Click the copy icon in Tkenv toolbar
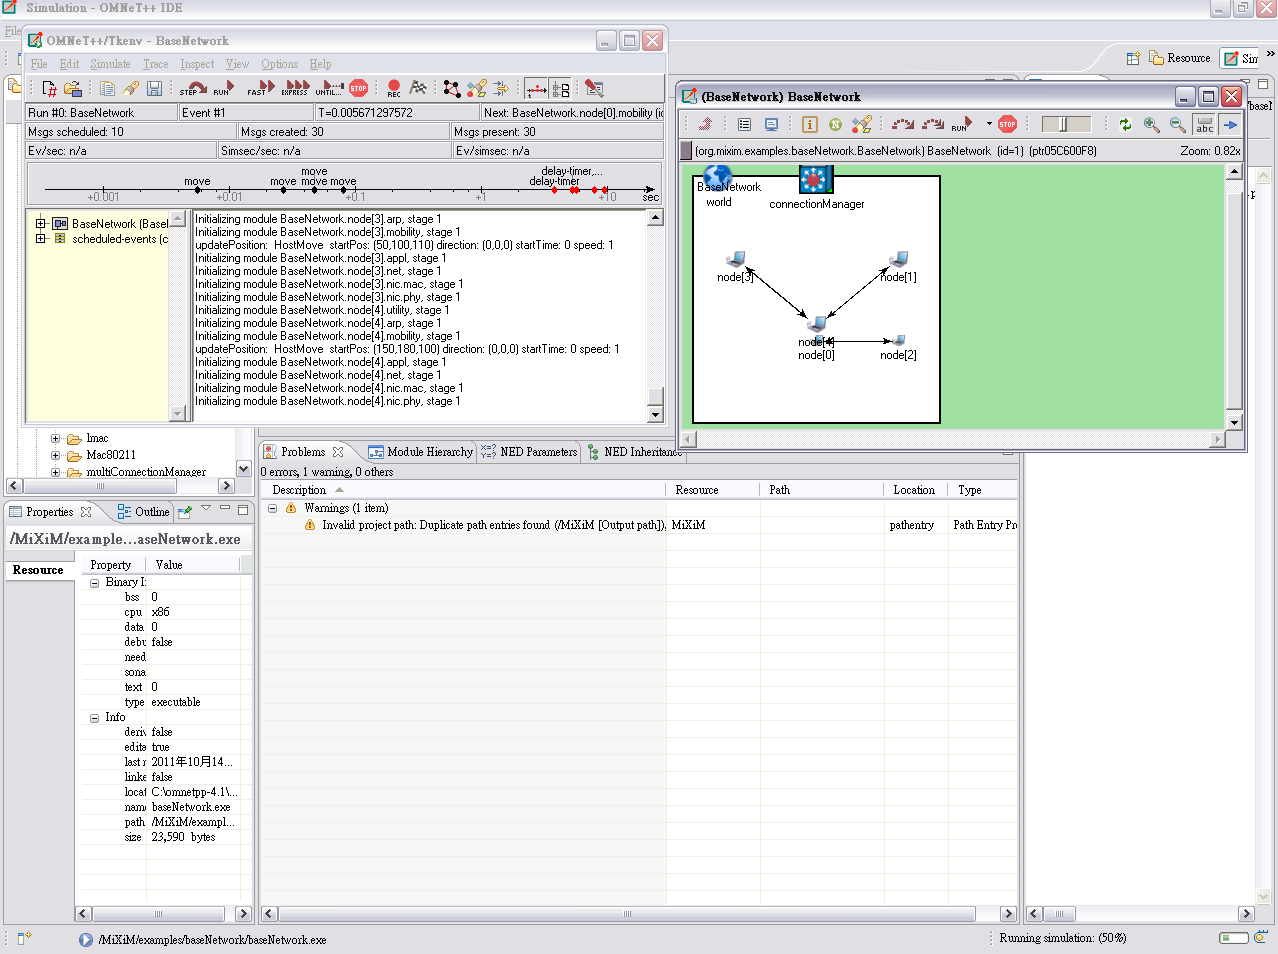The width and height of the screenshot is (1278, 954). (x=107, y=89)
